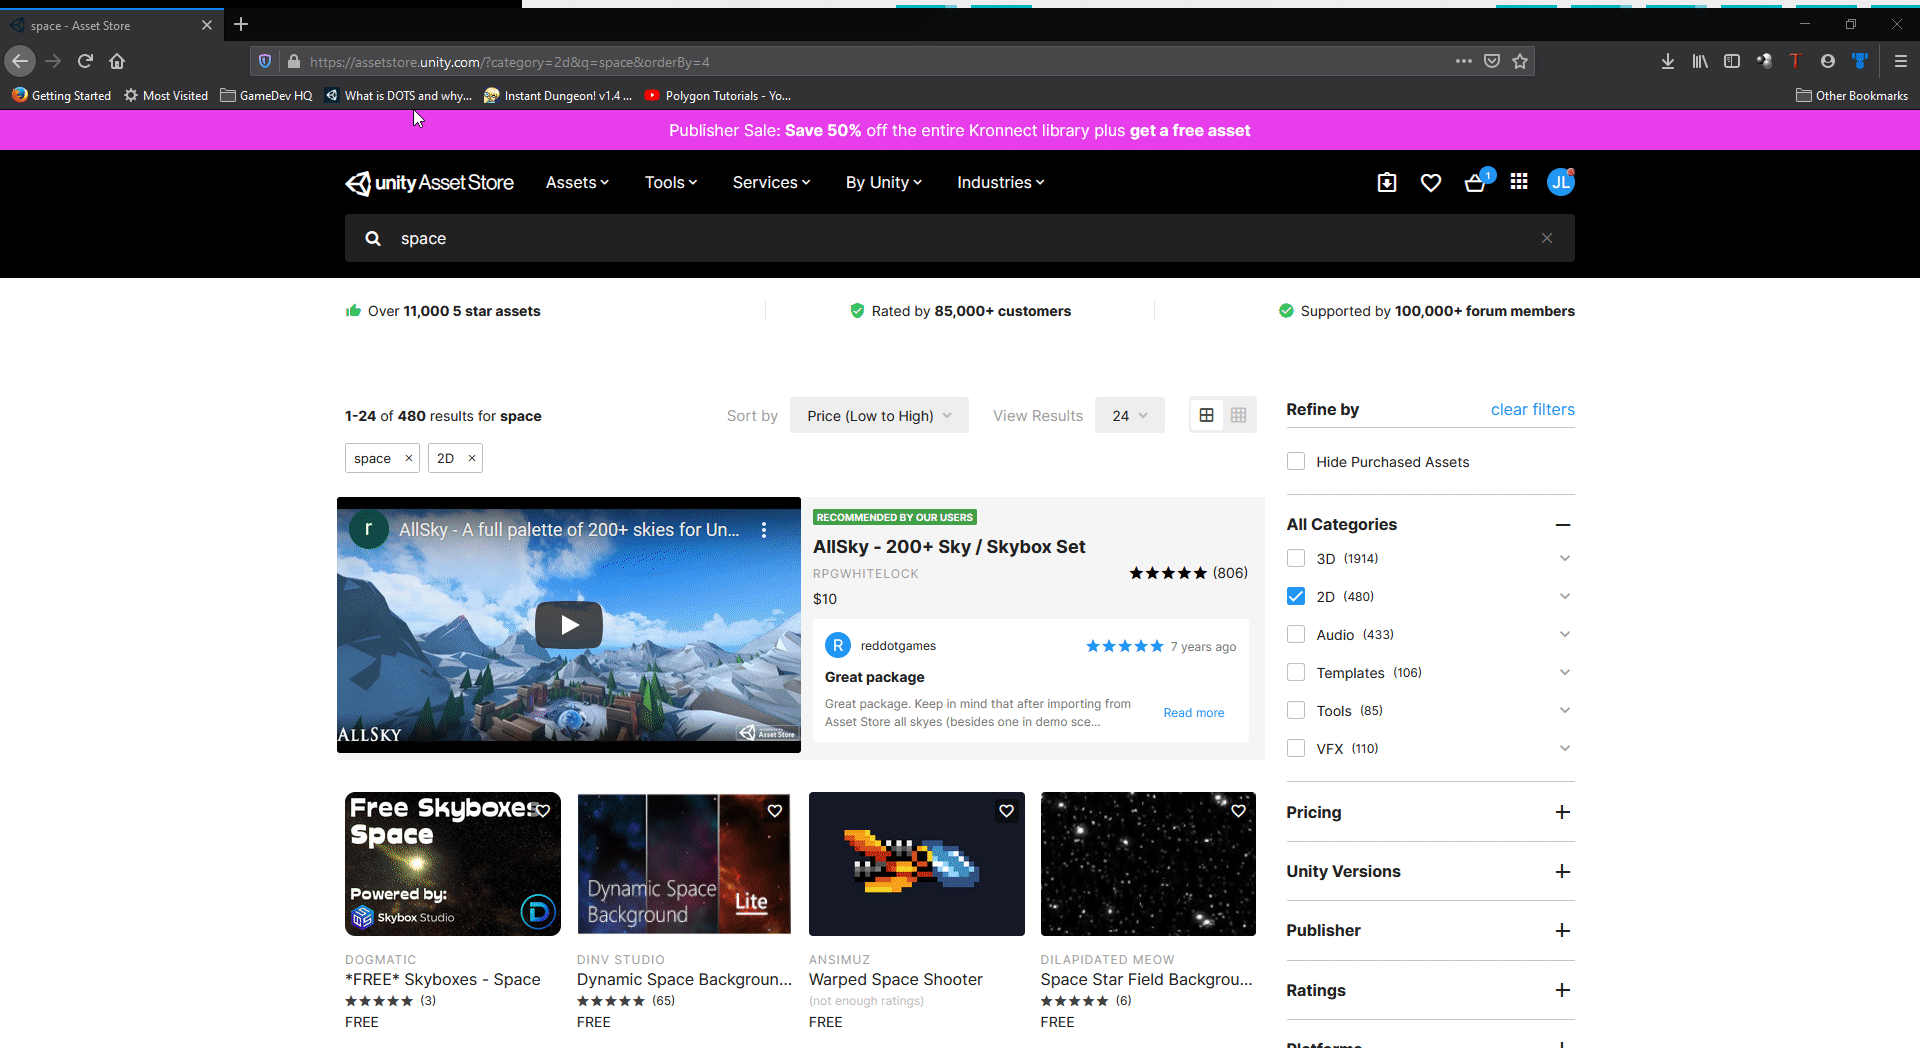Favorite the Dynamic Space Background asset
Image resolution: width=1920 pixels, height=1048 pixels.
[775, 811]
